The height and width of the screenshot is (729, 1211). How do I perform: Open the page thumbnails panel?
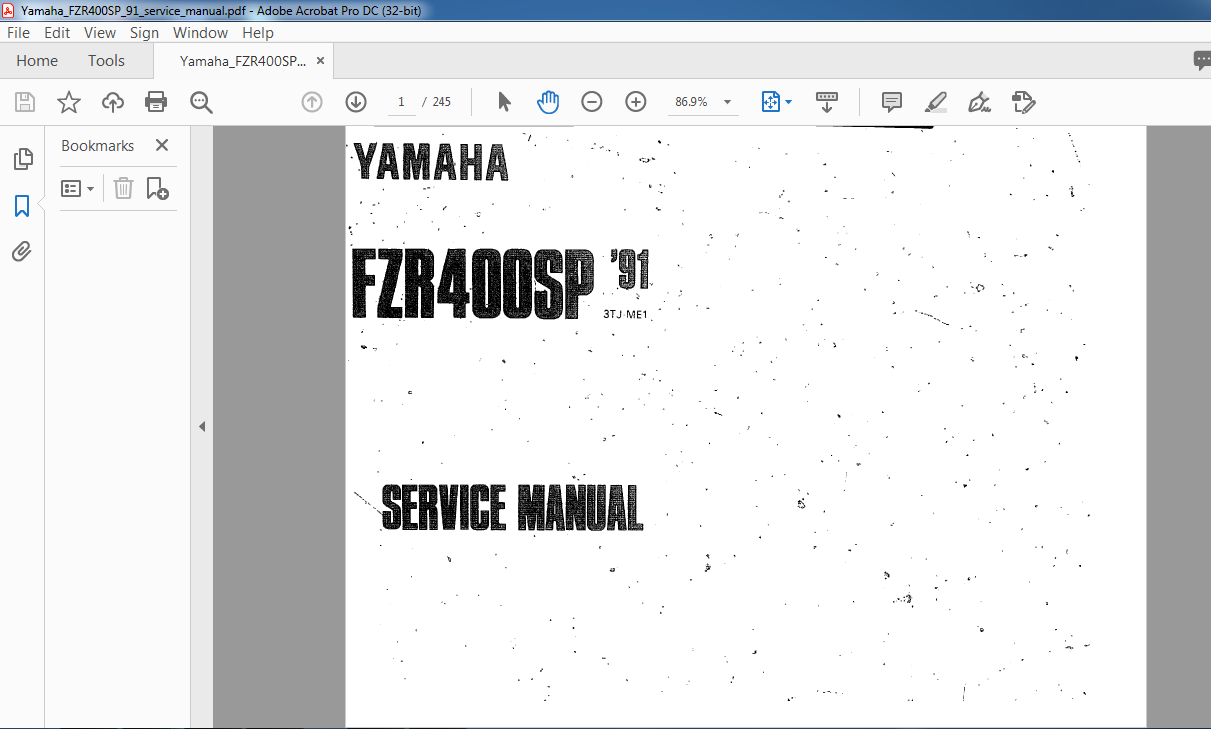click(22, 159)
